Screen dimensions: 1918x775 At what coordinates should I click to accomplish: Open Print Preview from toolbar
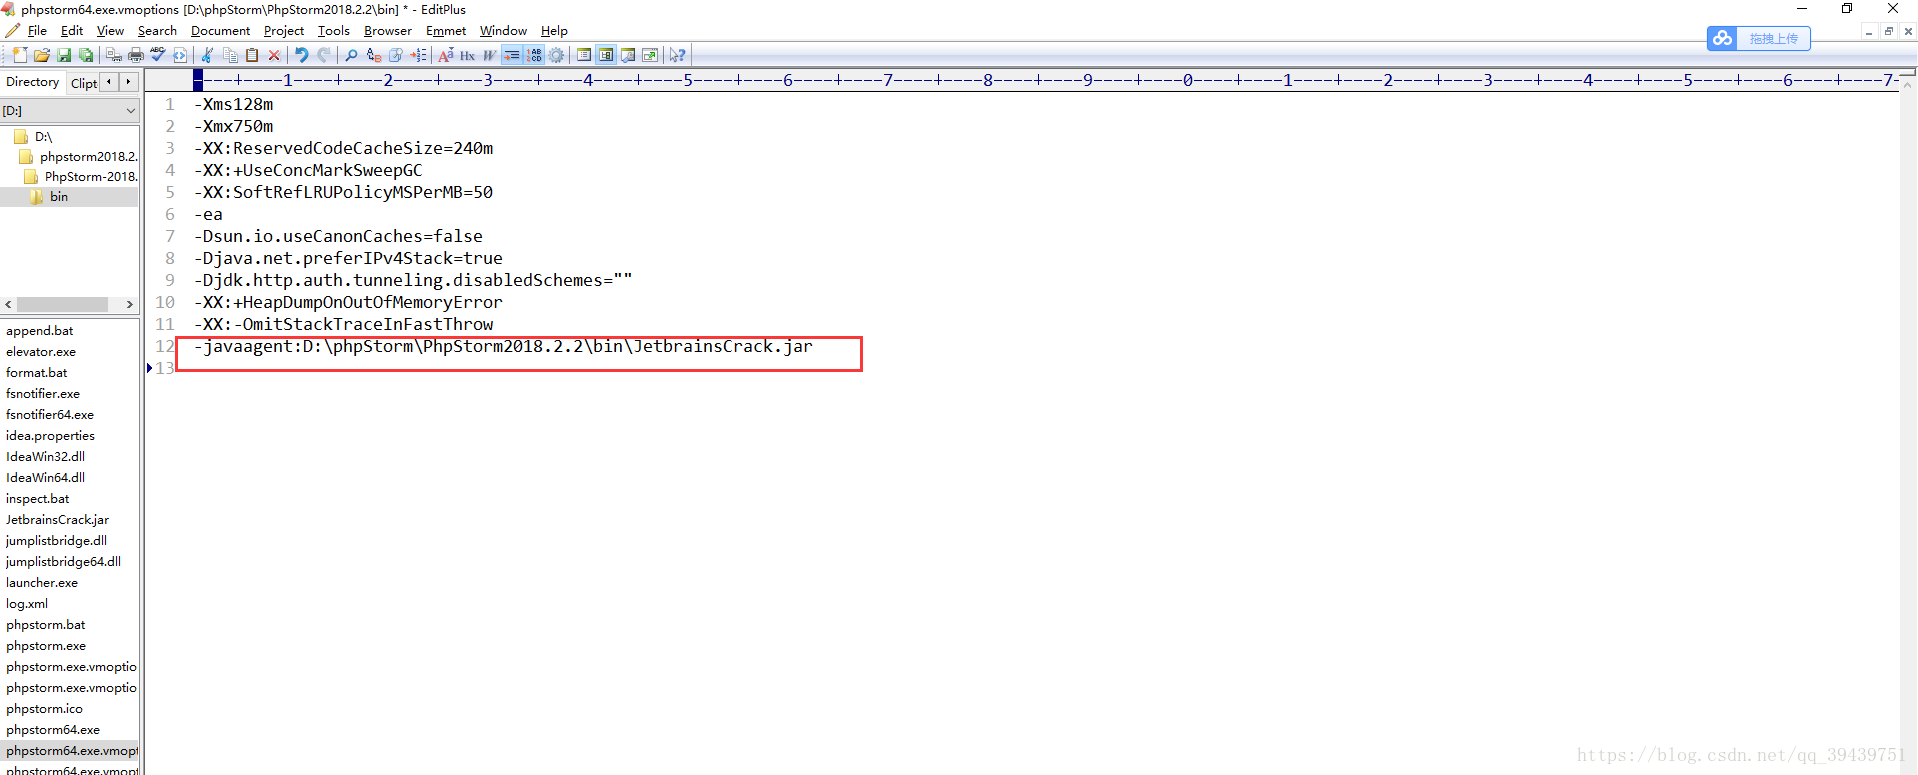(x=114, y=55)
